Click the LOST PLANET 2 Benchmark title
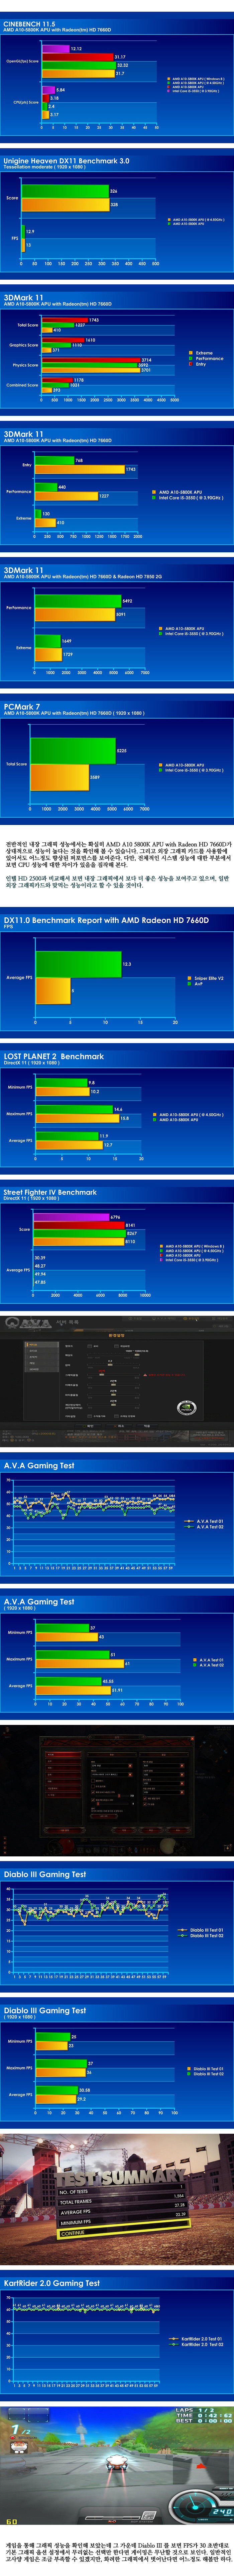 [x=54, y=1056]
